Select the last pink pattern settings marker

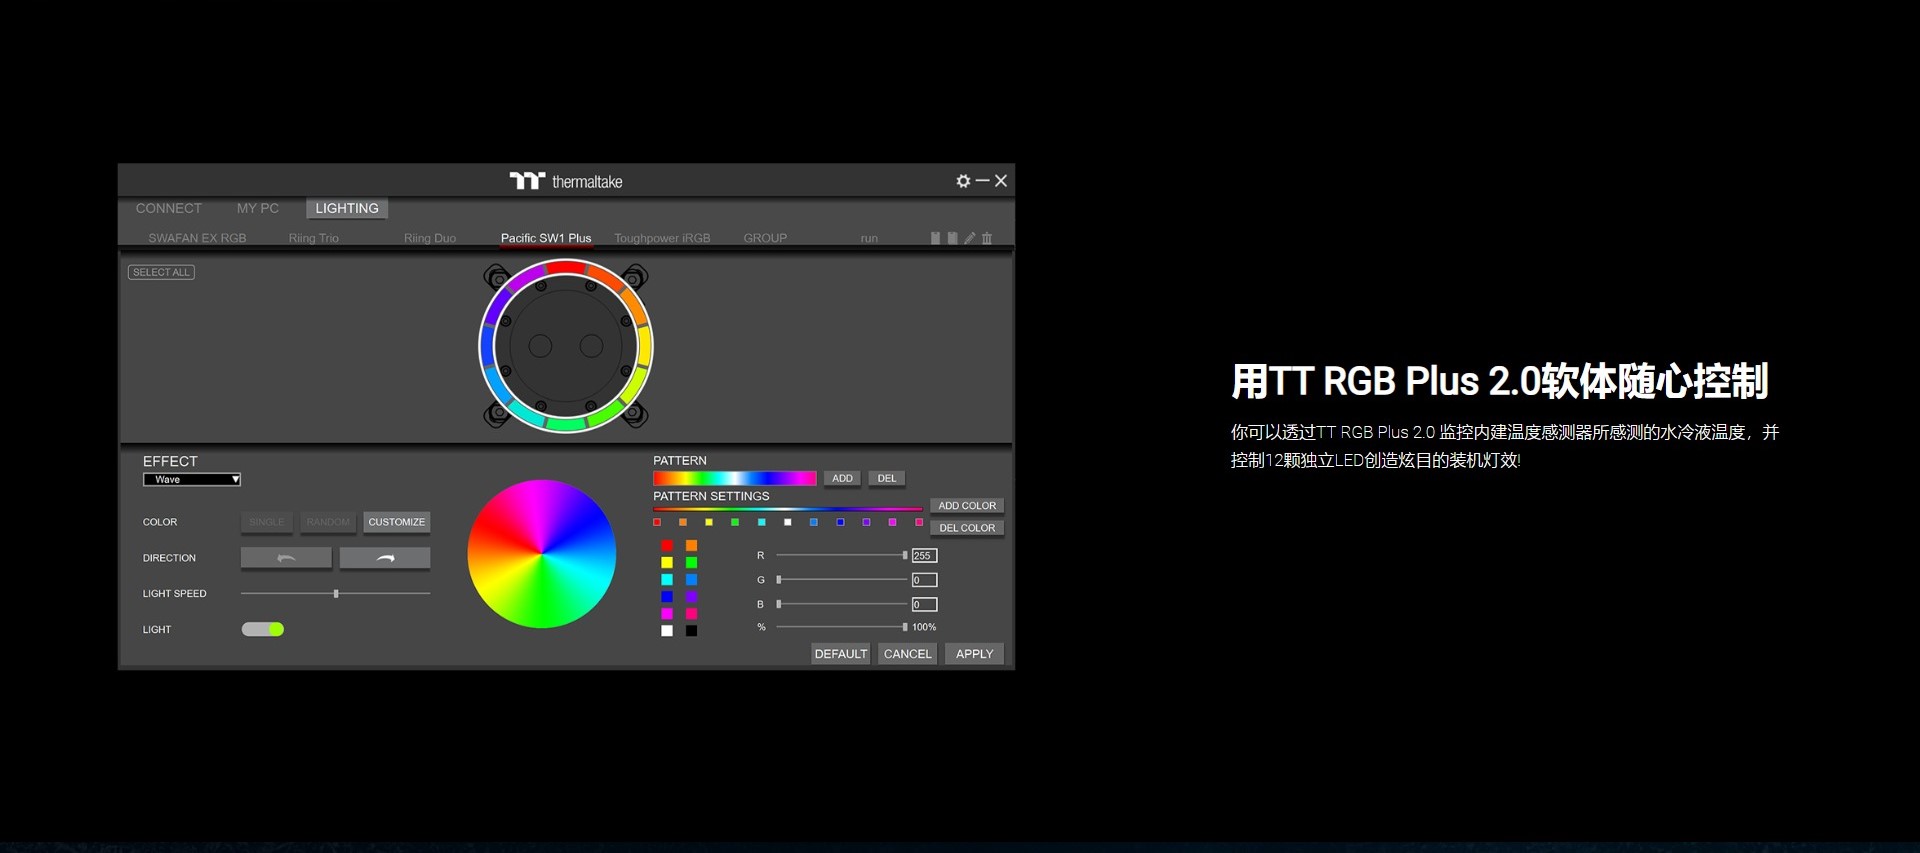point(919,522)
